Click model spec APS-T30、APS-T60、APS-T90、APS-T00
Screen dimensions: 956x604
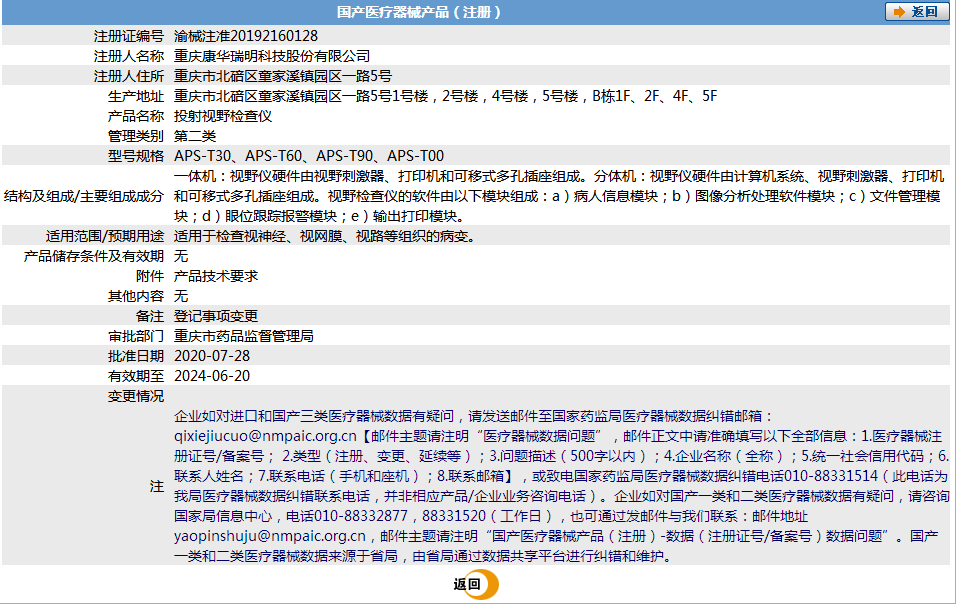tap(309, 156)
